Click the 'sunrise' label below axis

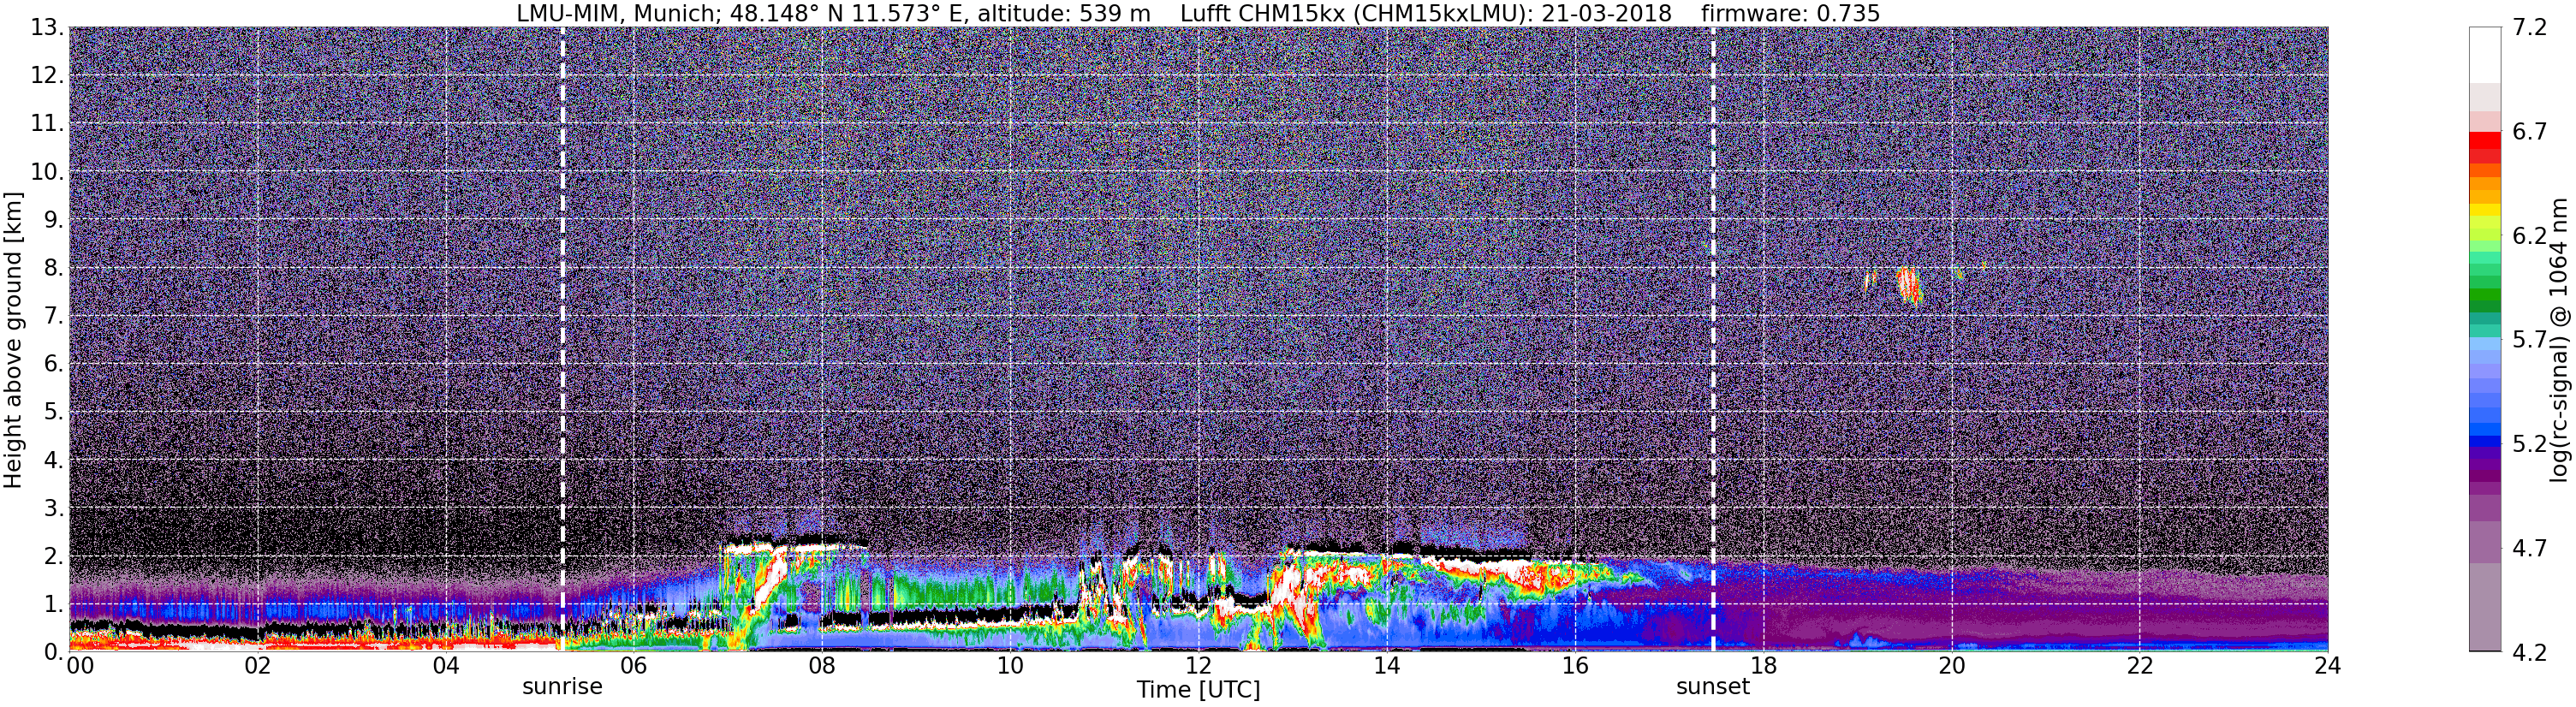click(562, 687)
